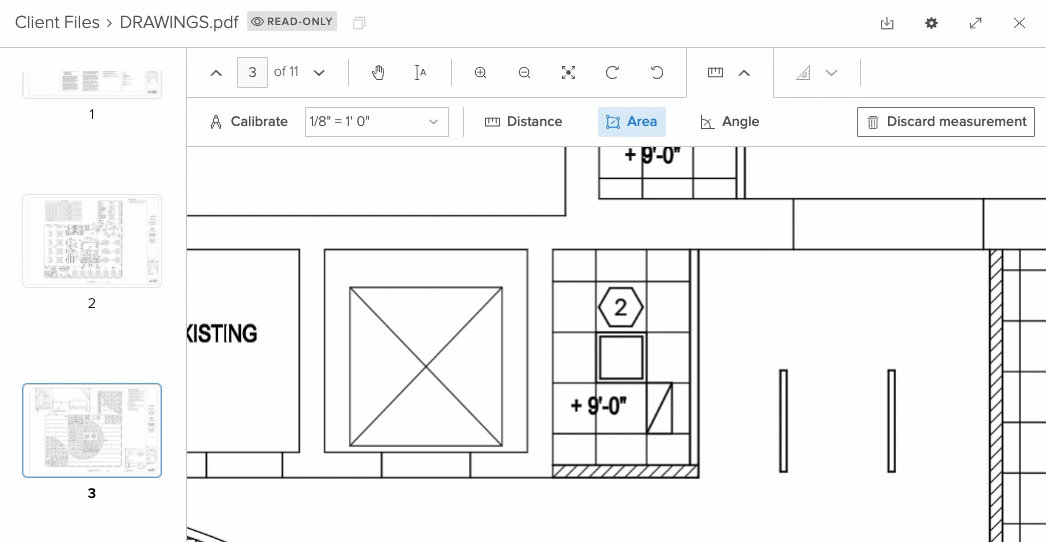The width and height of the screenshot is (1046, 542).
Task: Open the page 2 thumbnail
Action: [x=92, y=241]
